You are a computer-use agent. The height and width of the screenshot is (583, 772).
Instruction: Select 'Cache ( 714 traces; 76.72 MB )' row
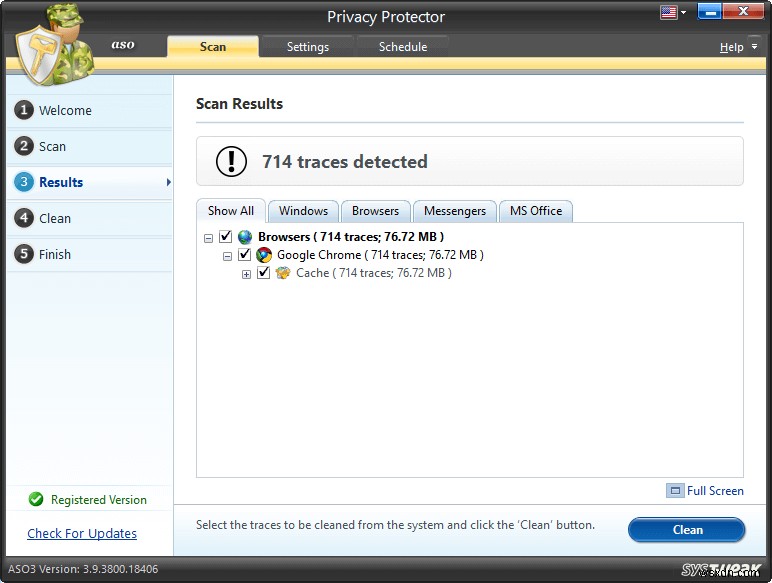pyautogui.click(x=374, y=273)
